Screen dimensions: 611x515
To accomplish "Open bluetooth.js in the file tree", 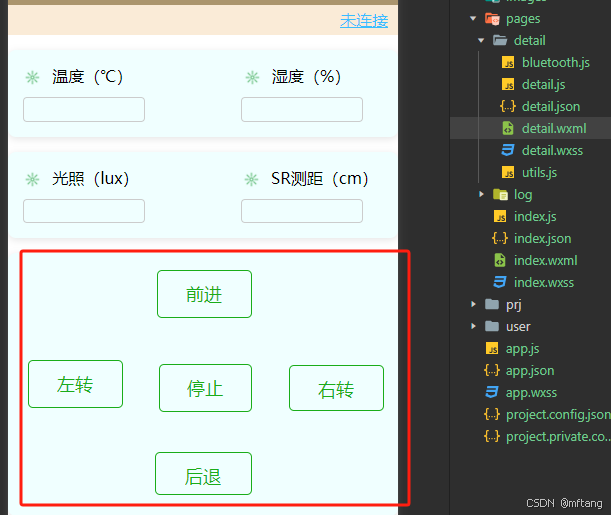I will point(556,62).
